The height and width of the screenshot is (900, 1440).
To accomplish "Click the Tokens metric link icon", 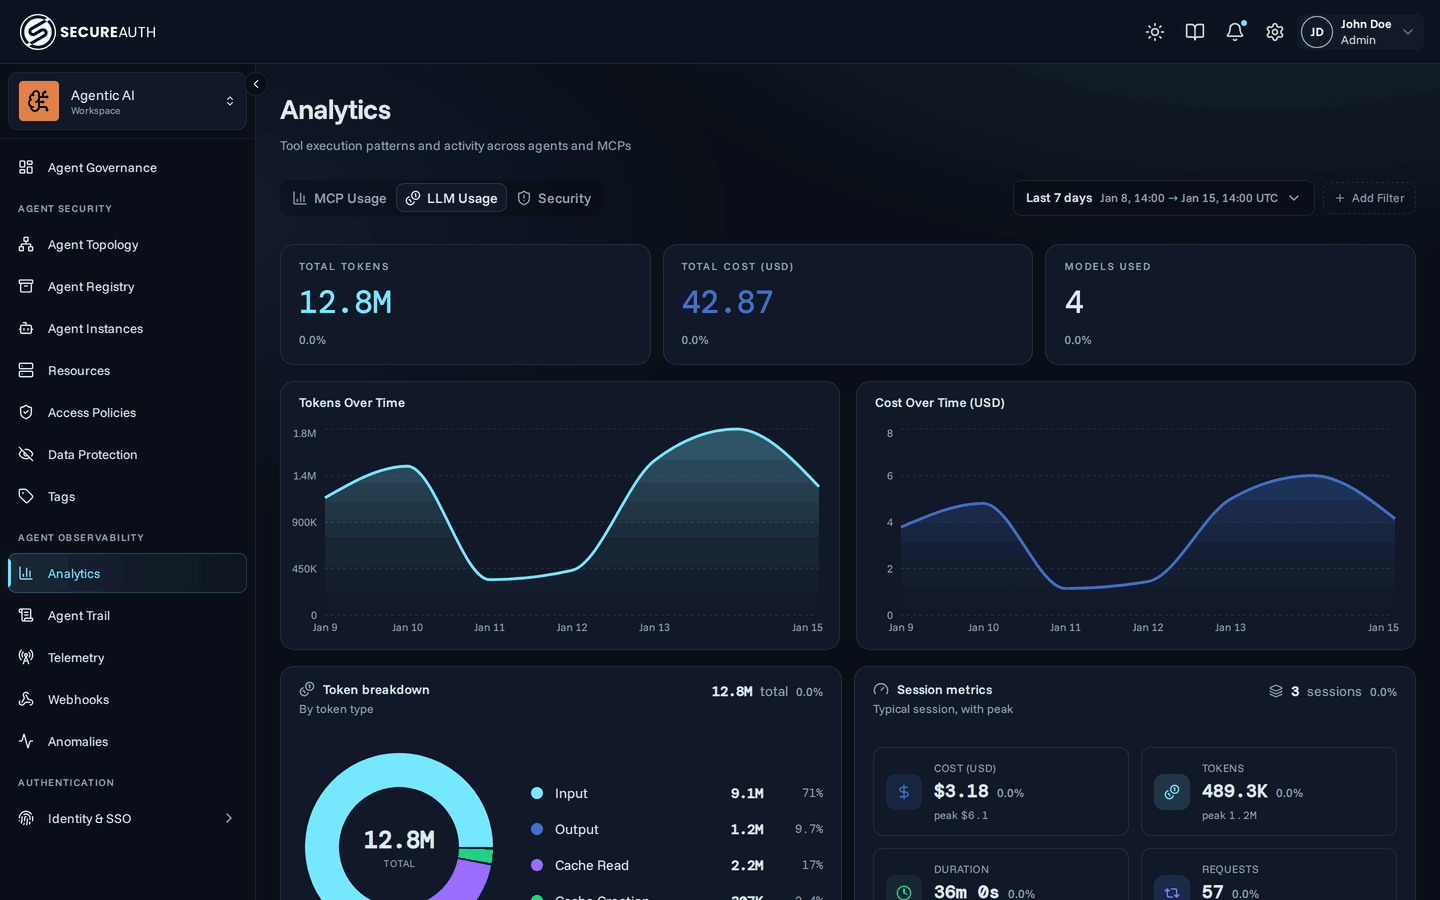I will click(x=1172, y=792).
